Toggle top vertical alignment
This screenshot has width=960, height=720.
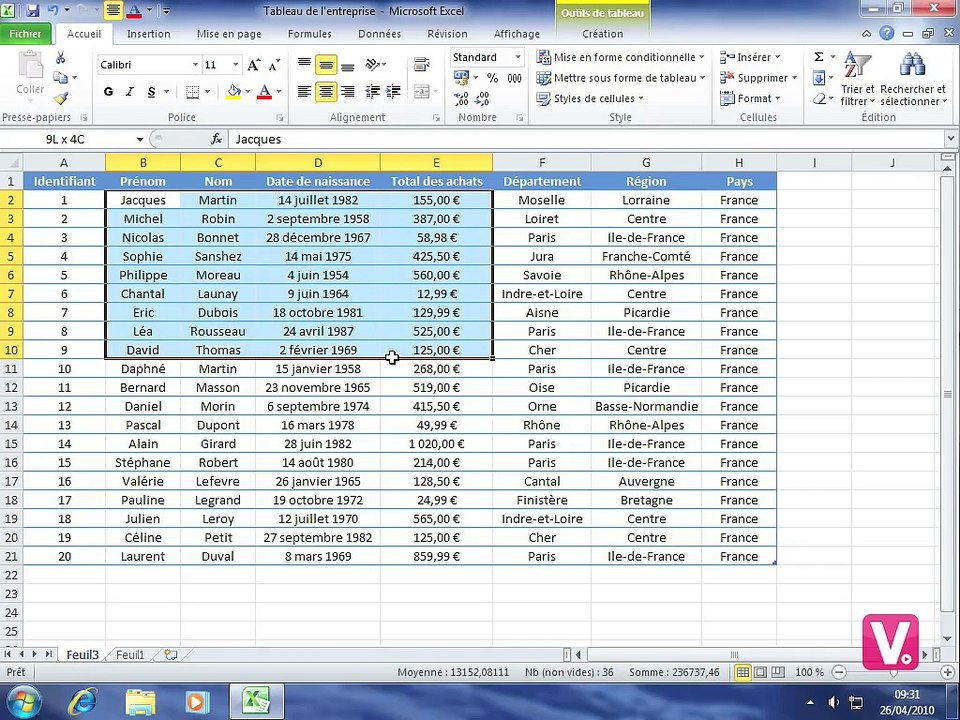(x=304, y=64)
